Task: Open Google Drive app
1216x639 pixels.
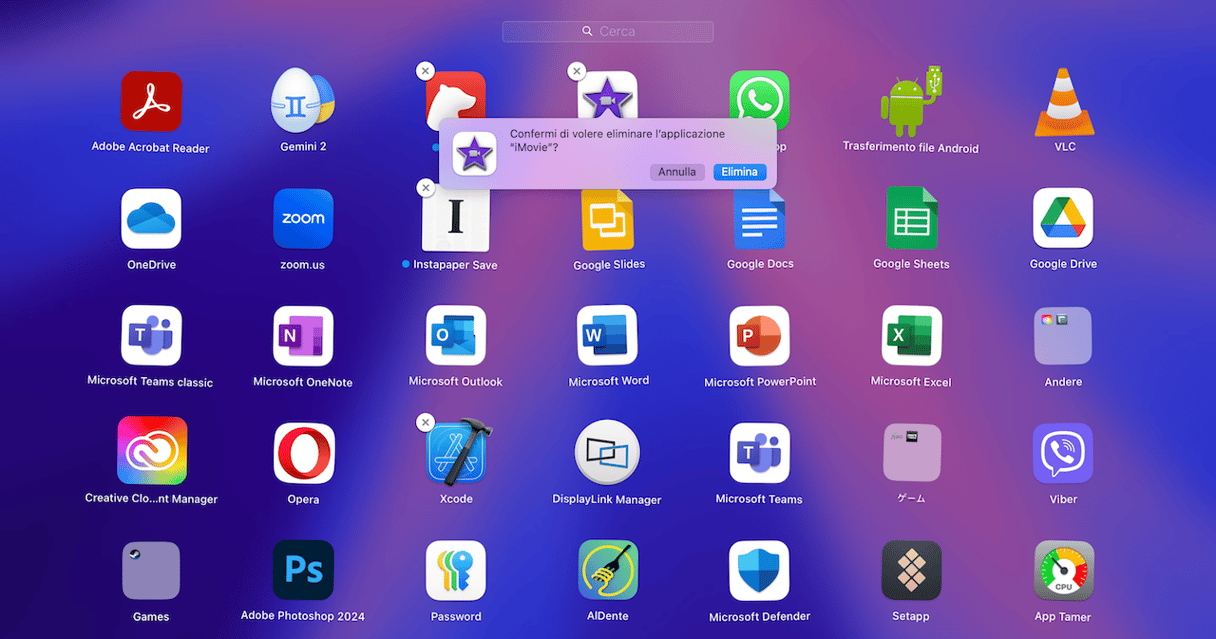Action: click(x=1063, y=219)
